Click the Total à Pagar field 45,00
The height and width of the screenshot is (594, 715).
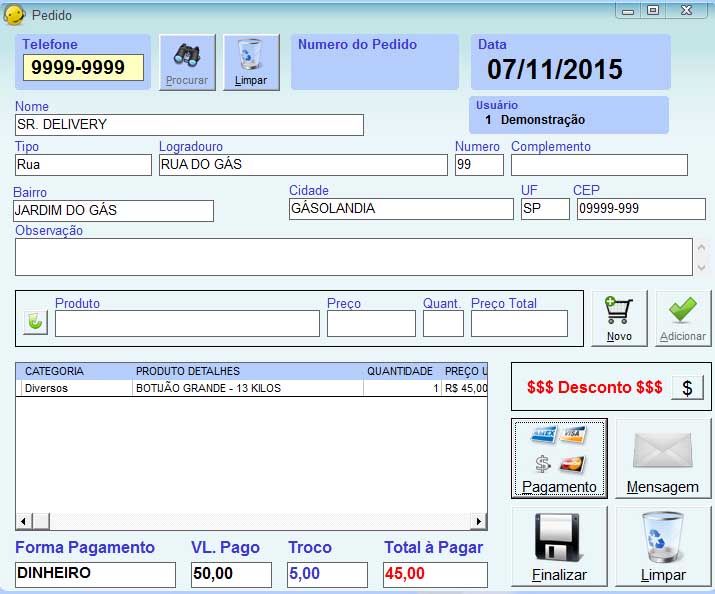pos(435,574)
